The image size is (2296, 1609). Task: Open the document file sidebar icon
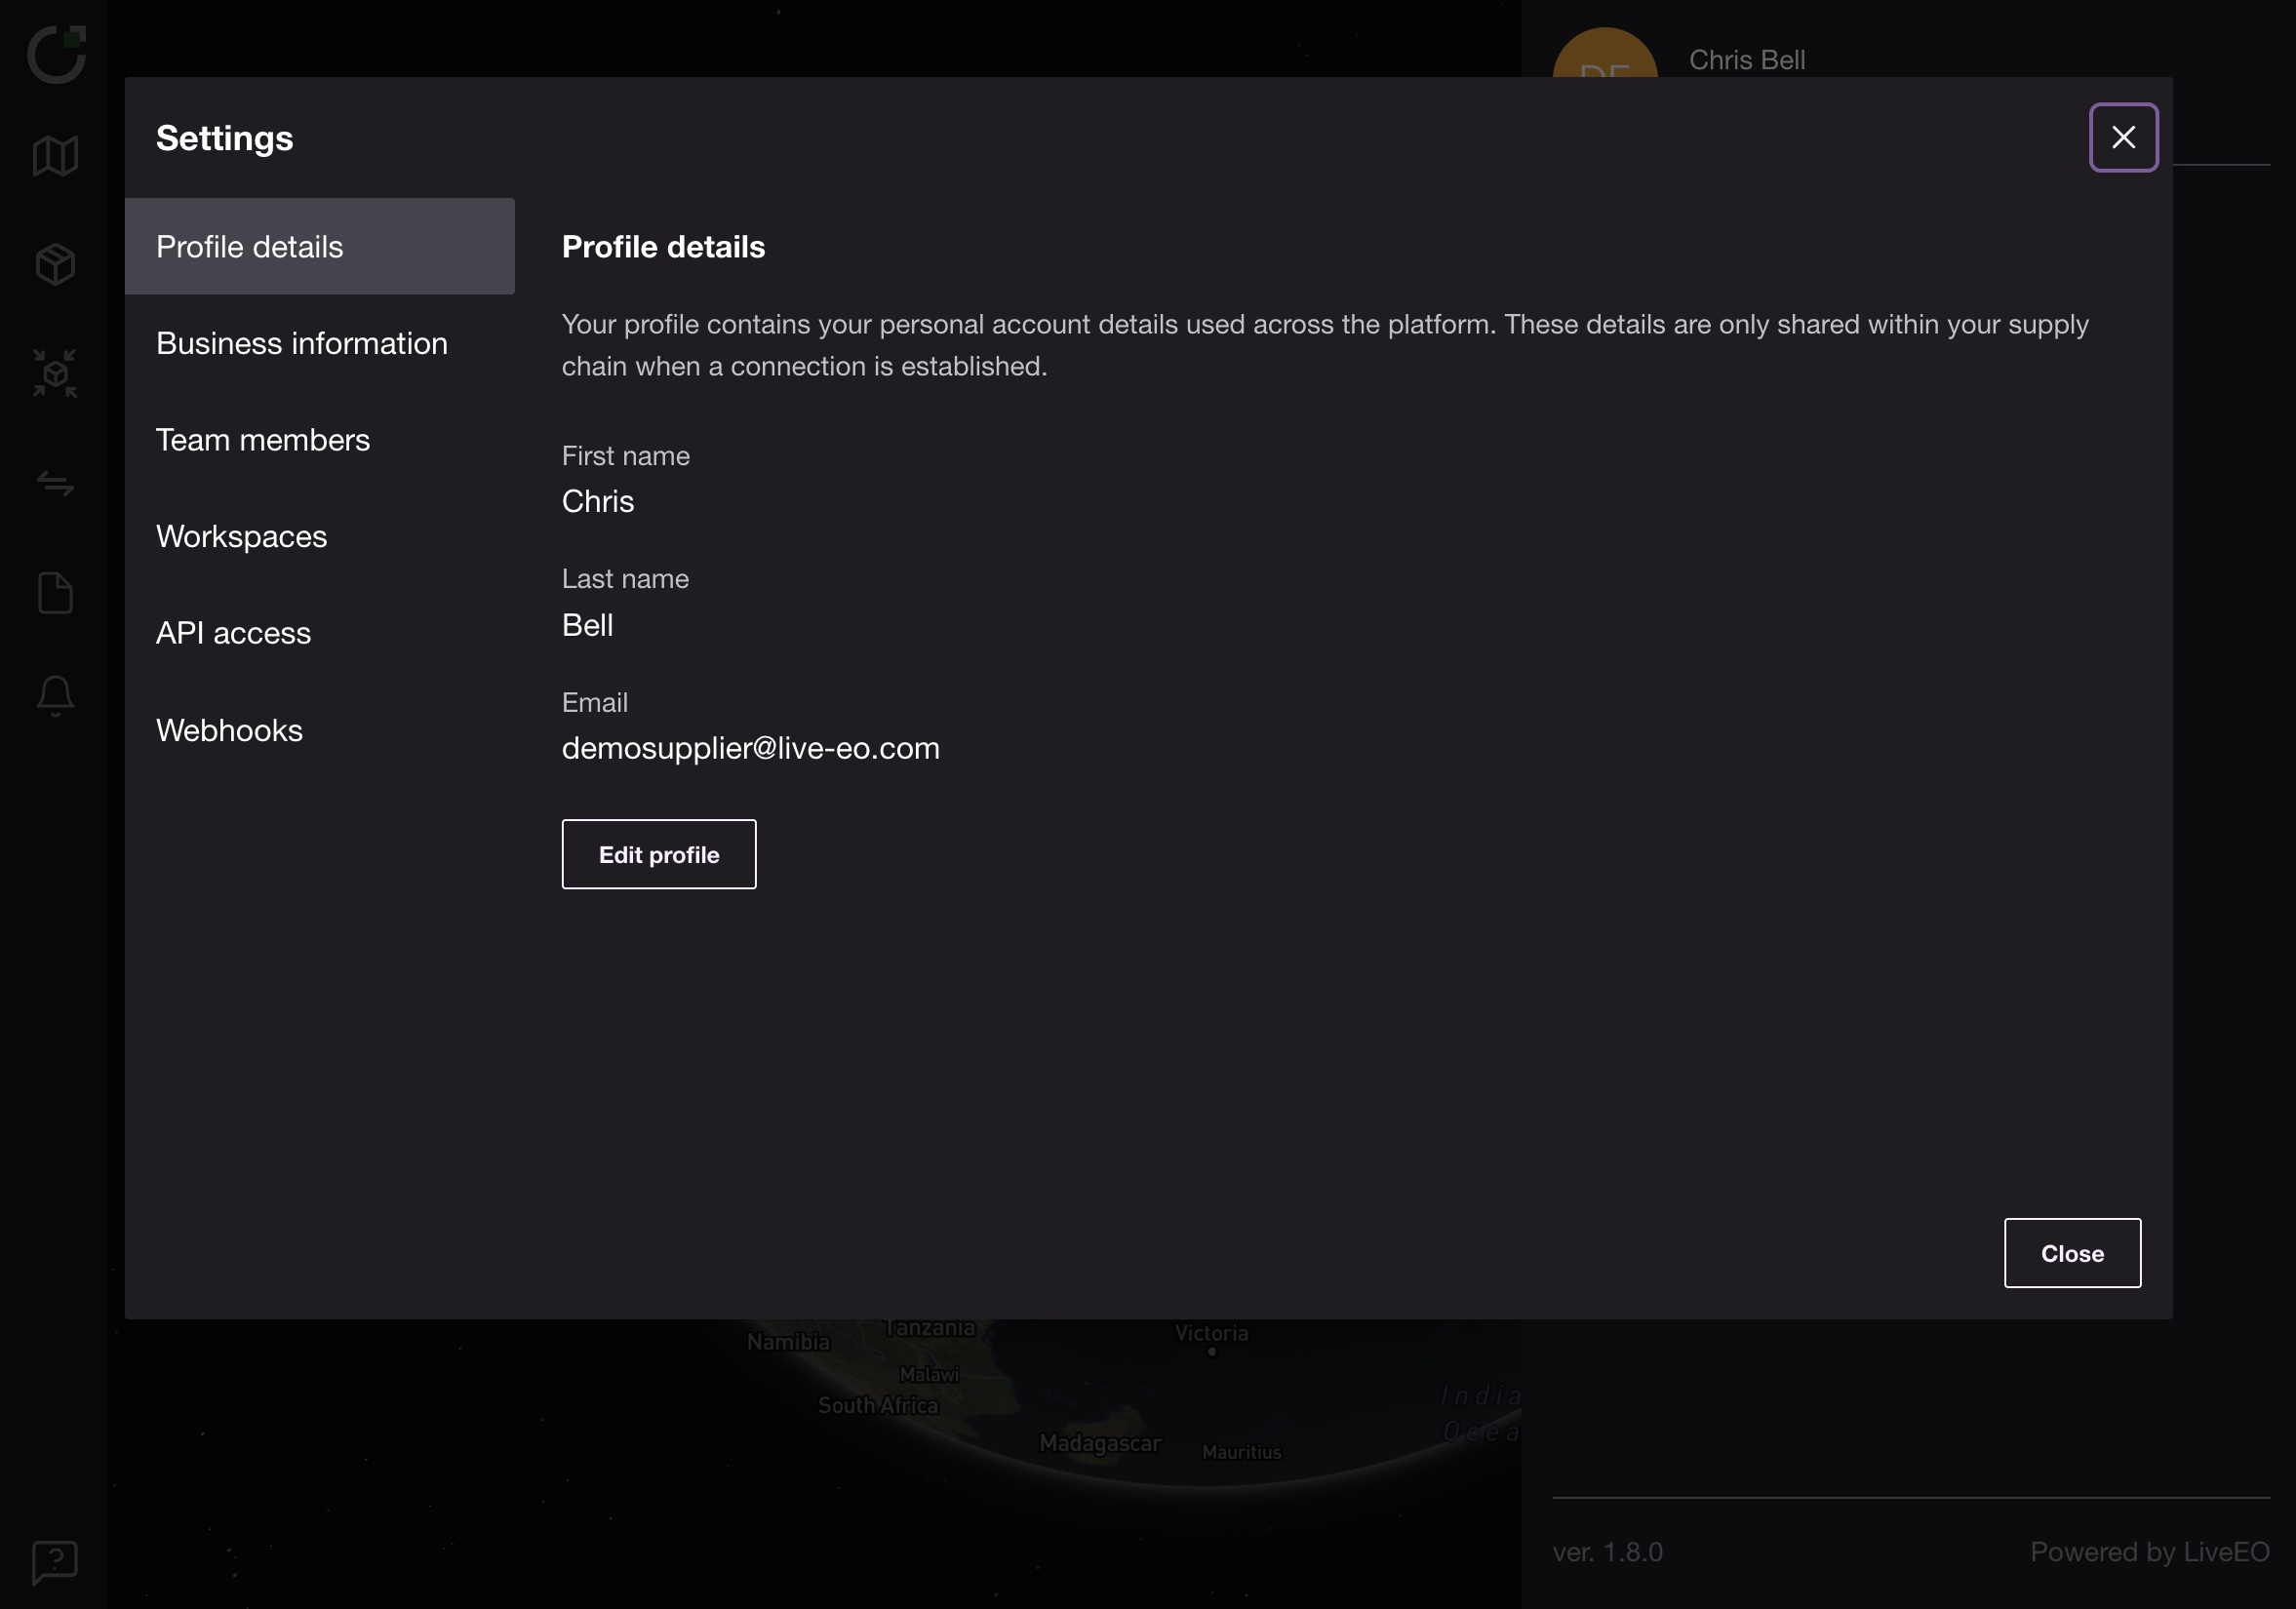coord(55,593)
